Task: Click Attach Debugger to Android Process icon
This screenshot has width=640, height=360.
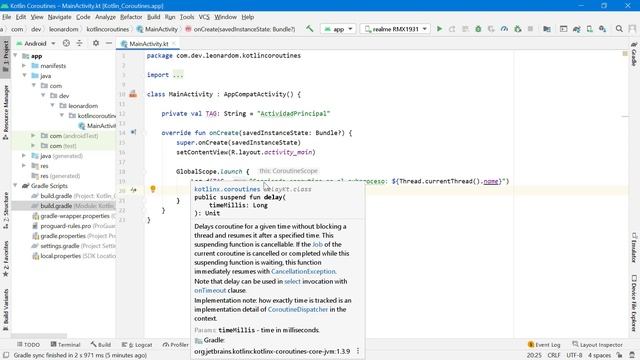Action: pyautogui.click(x=518, y=29)
